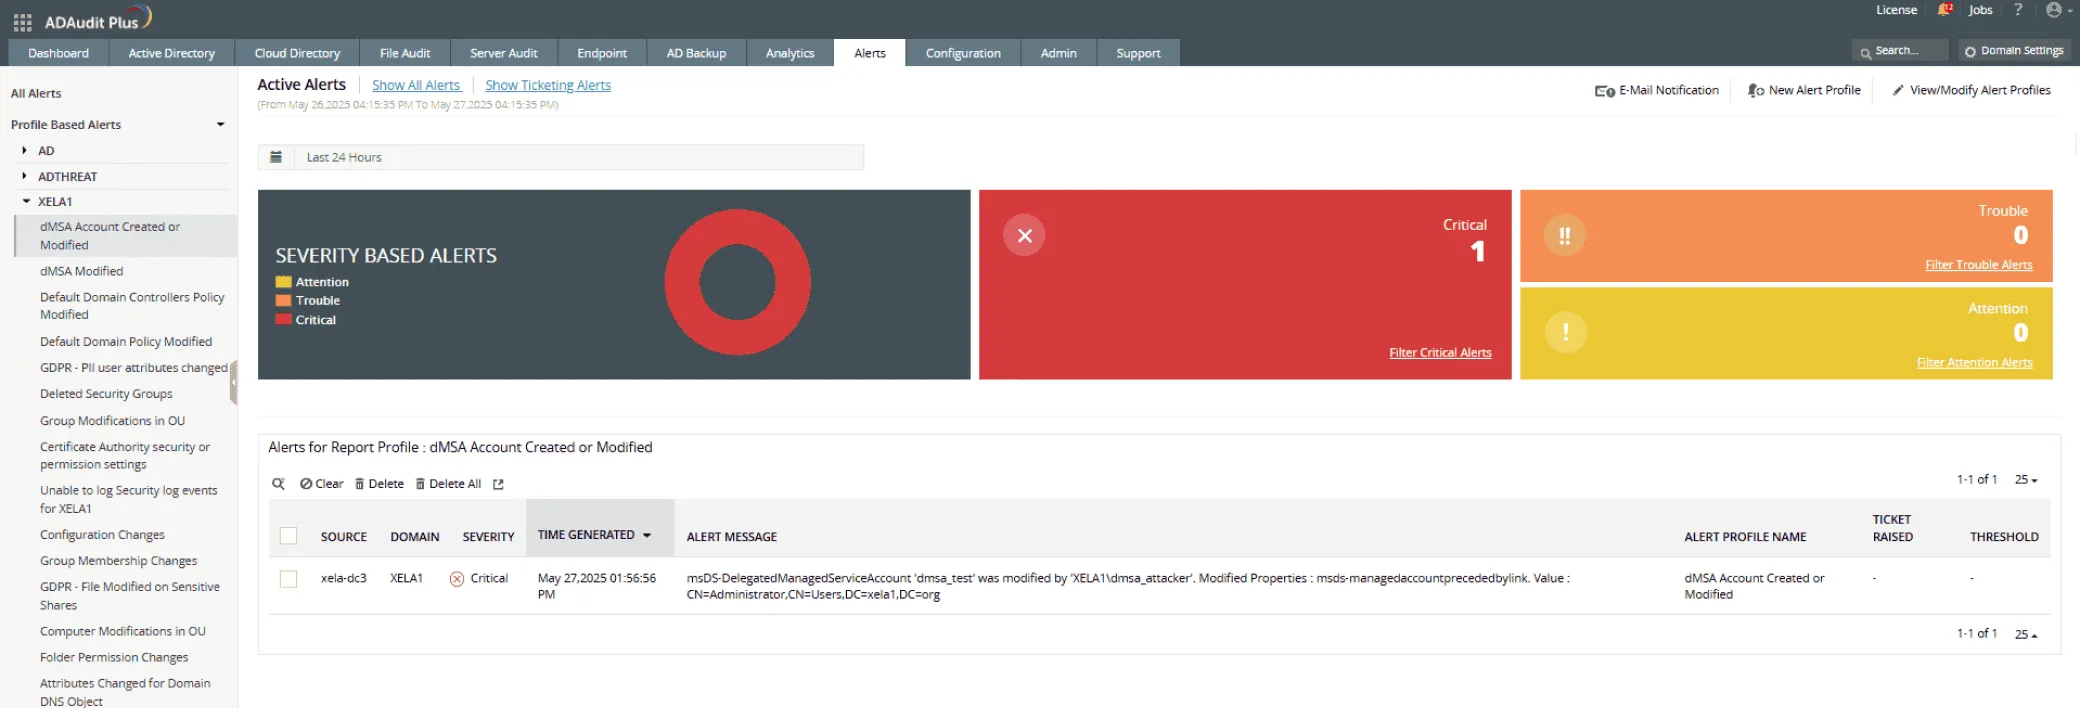This screenshot has width=2080, height=709.
Task: Clear the selected alerts
Action: click(321, 484)
